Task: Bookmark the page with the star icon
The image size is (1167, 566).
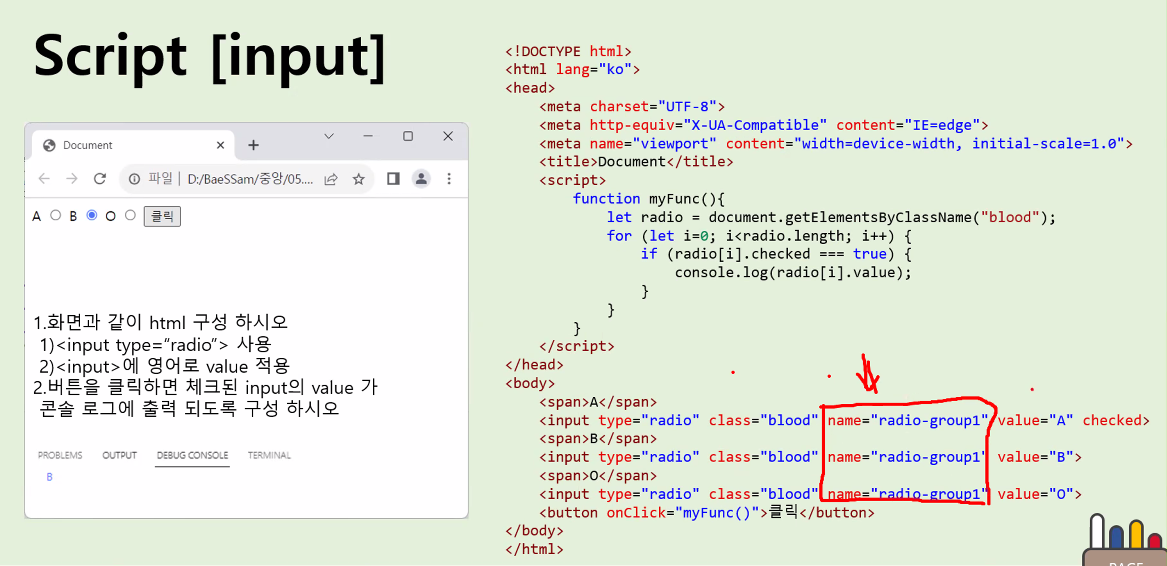Action: [359, 179]
